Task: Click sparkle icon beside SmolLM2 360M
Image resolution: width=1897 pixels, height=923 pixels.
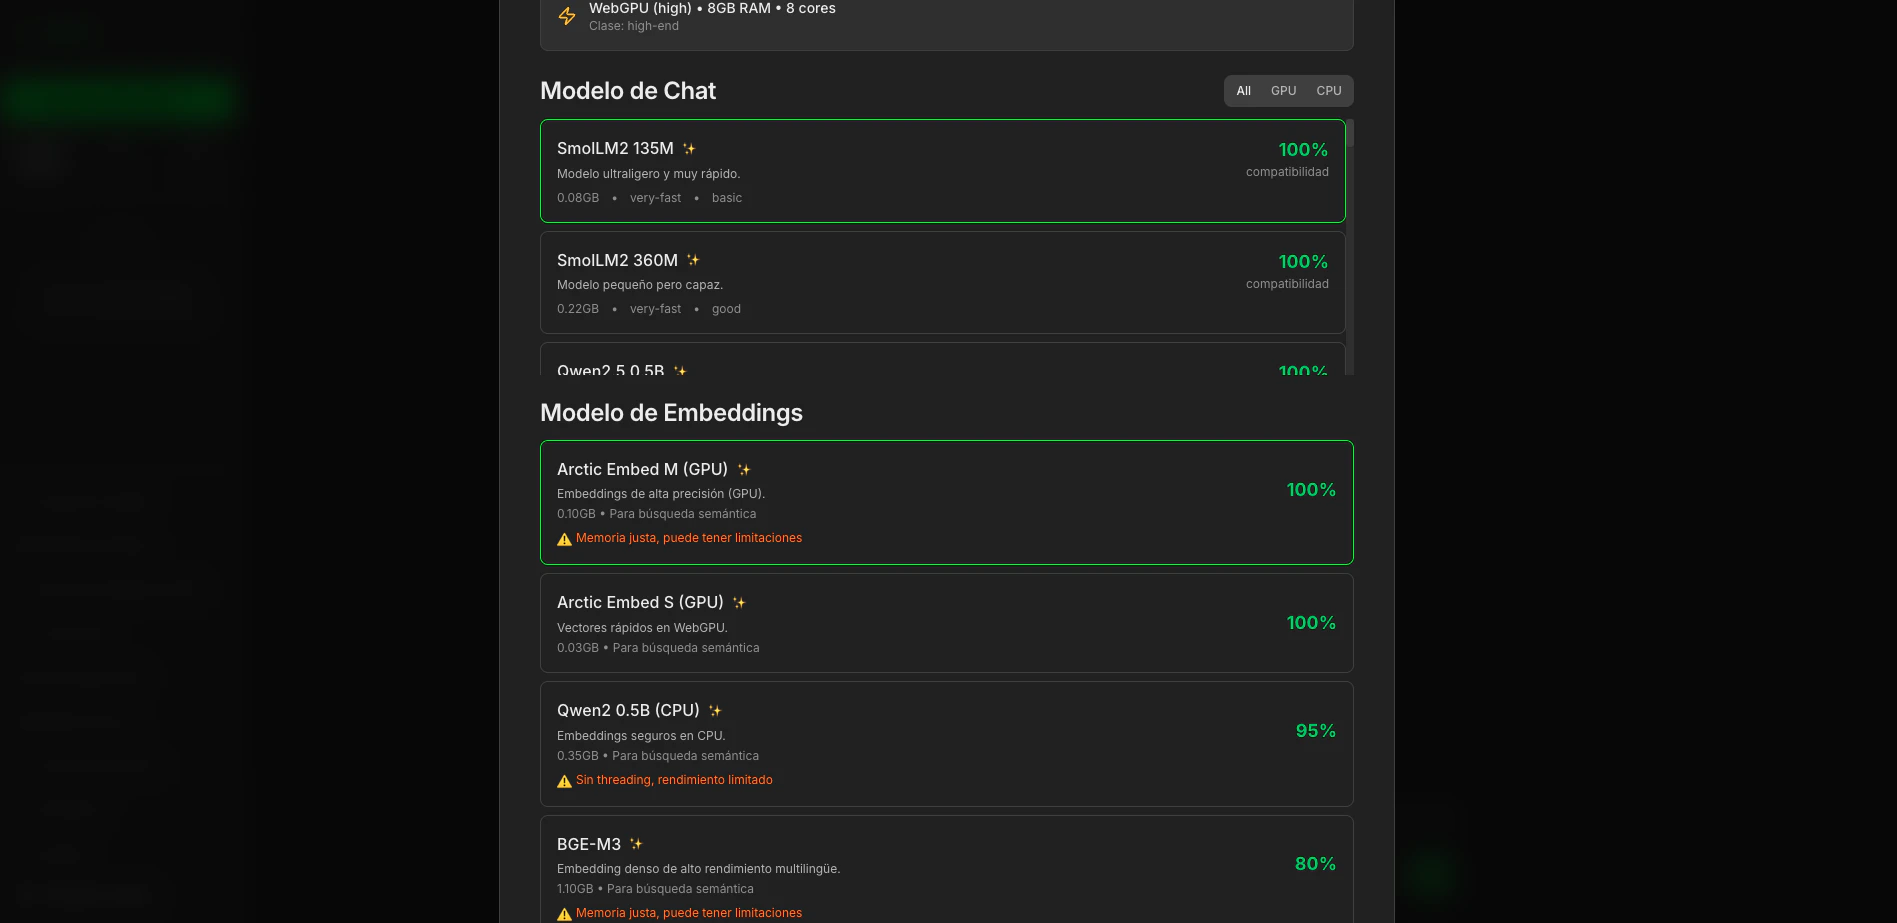Action: point(693,260)
